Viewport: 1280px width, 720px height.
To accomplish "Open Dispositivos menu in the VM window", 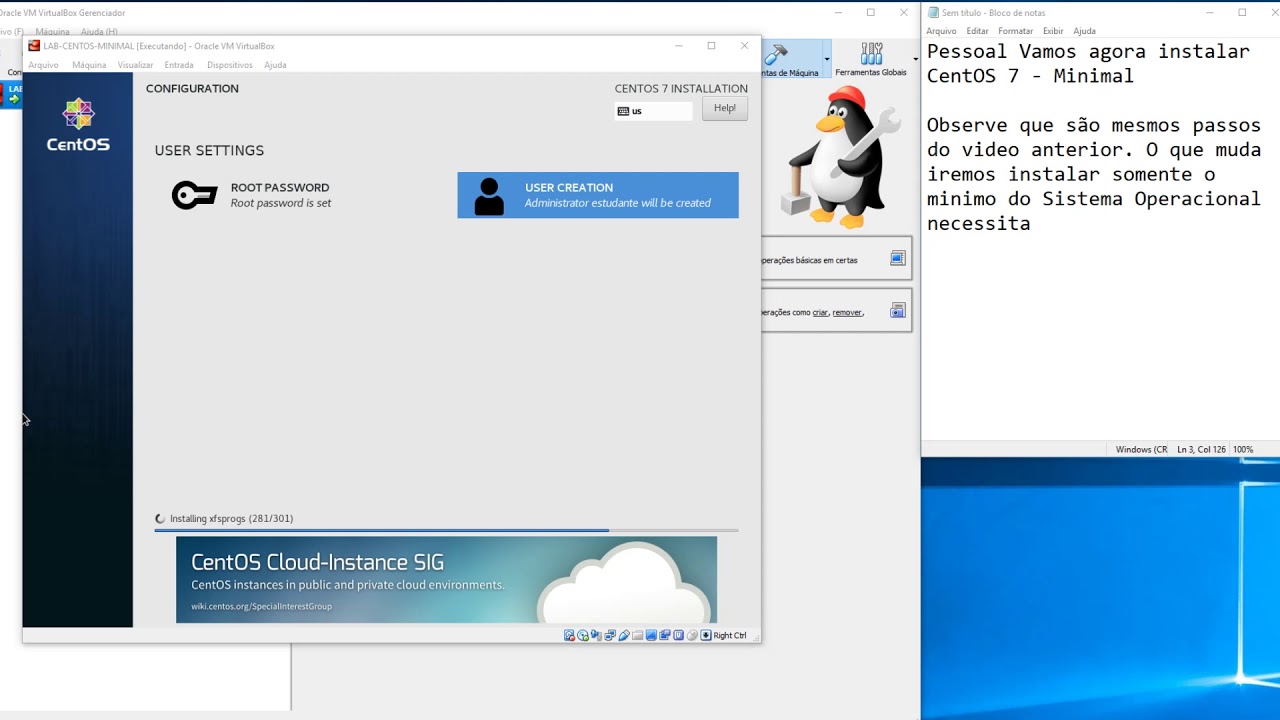I will click(x=230, y=65).
